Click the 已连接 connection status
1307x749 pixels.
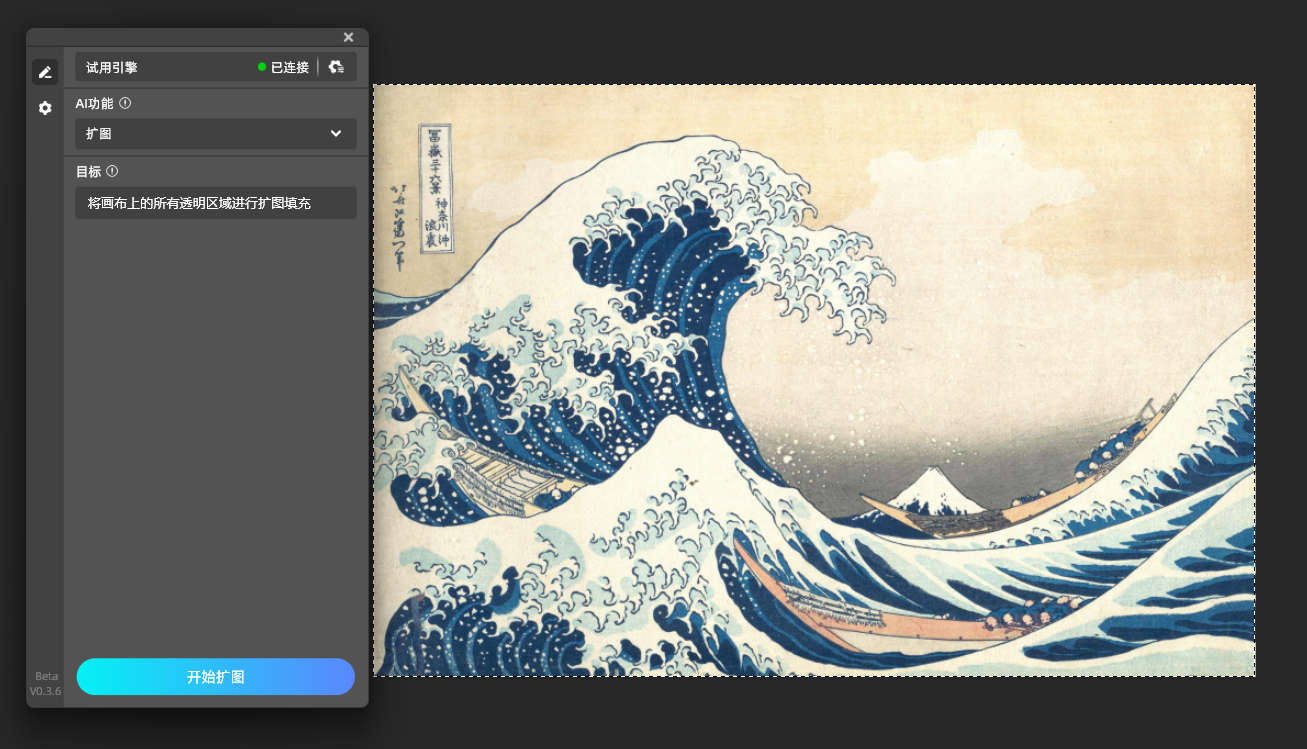(290, 68)
